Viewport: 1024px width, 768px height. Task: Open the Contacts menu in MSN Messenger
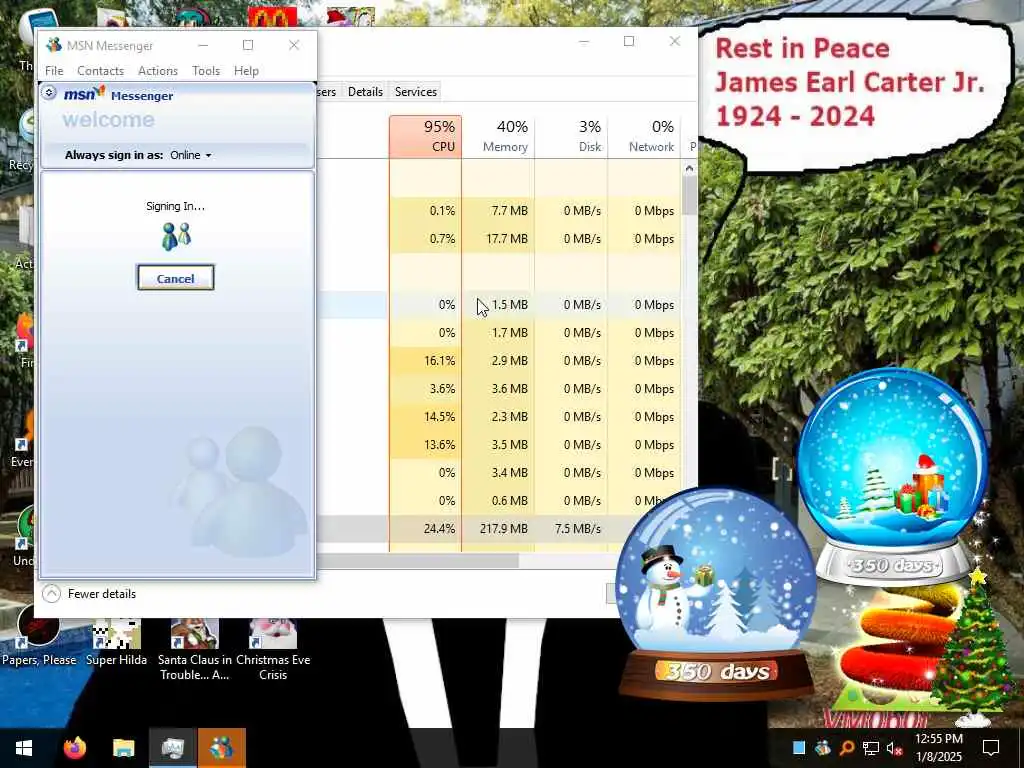click(101, 71)
